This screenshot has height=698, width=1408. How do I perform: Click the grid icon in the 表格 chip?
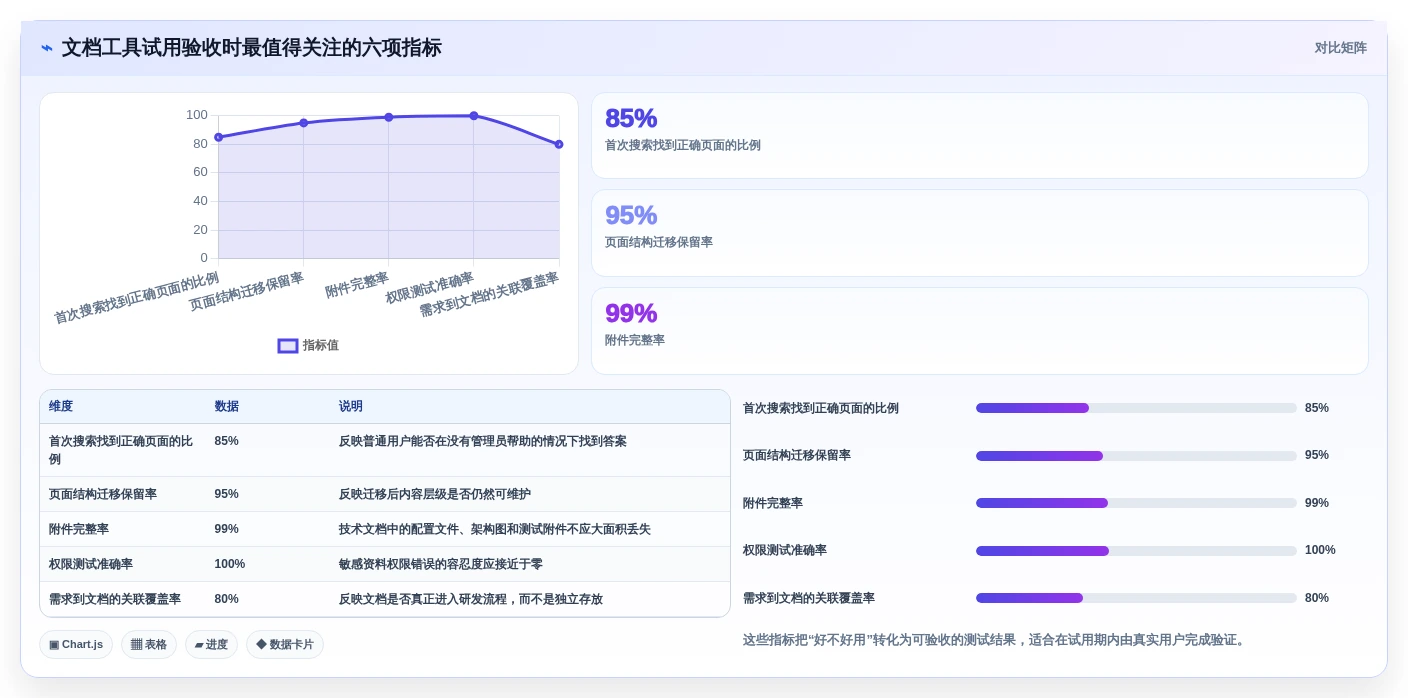pos(136,645)
